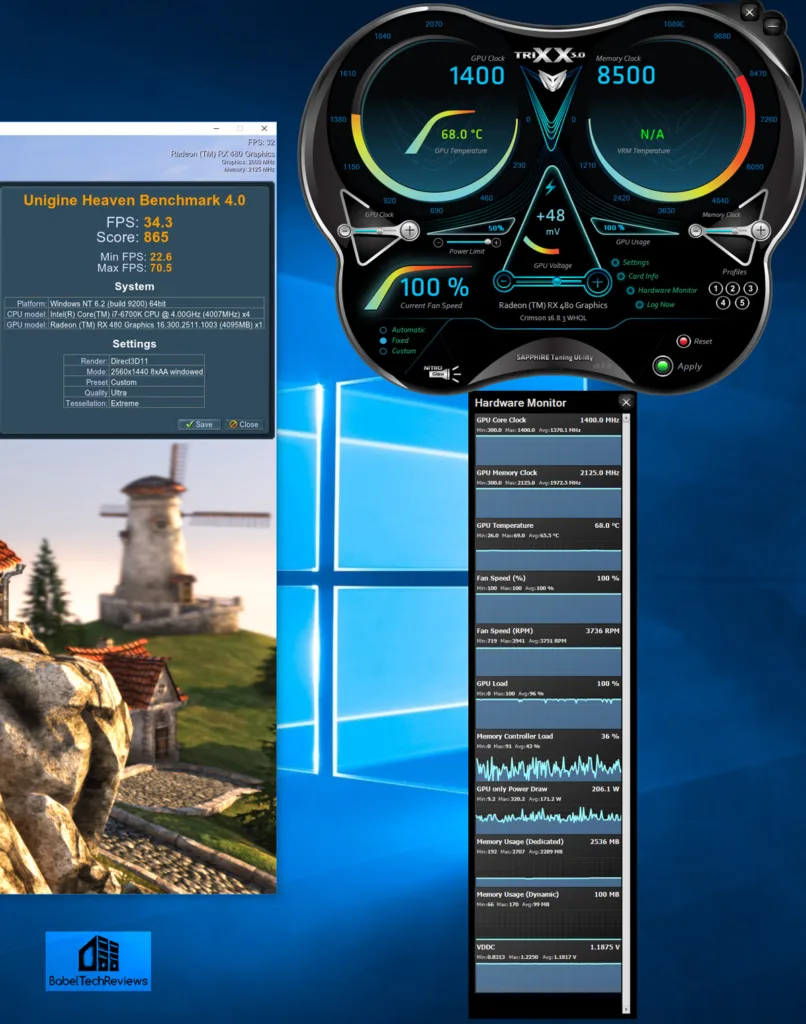Viewport: 806px width, 1024px height.
Task: Click the 100 % Current Fan Speed readout
Action: tap(434, 287)
